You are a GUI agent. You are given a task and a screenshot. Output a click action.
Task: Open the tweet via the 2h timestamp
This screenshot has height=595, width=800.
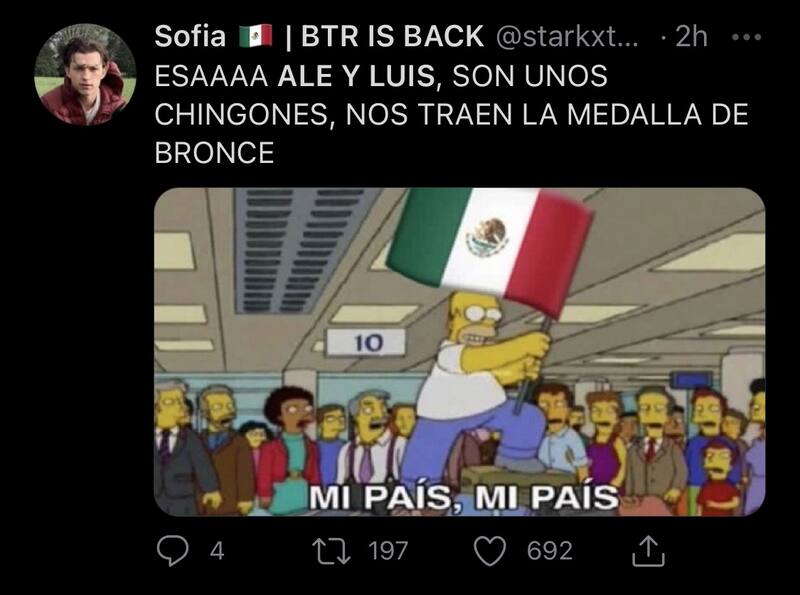click(x=691, y=37)
